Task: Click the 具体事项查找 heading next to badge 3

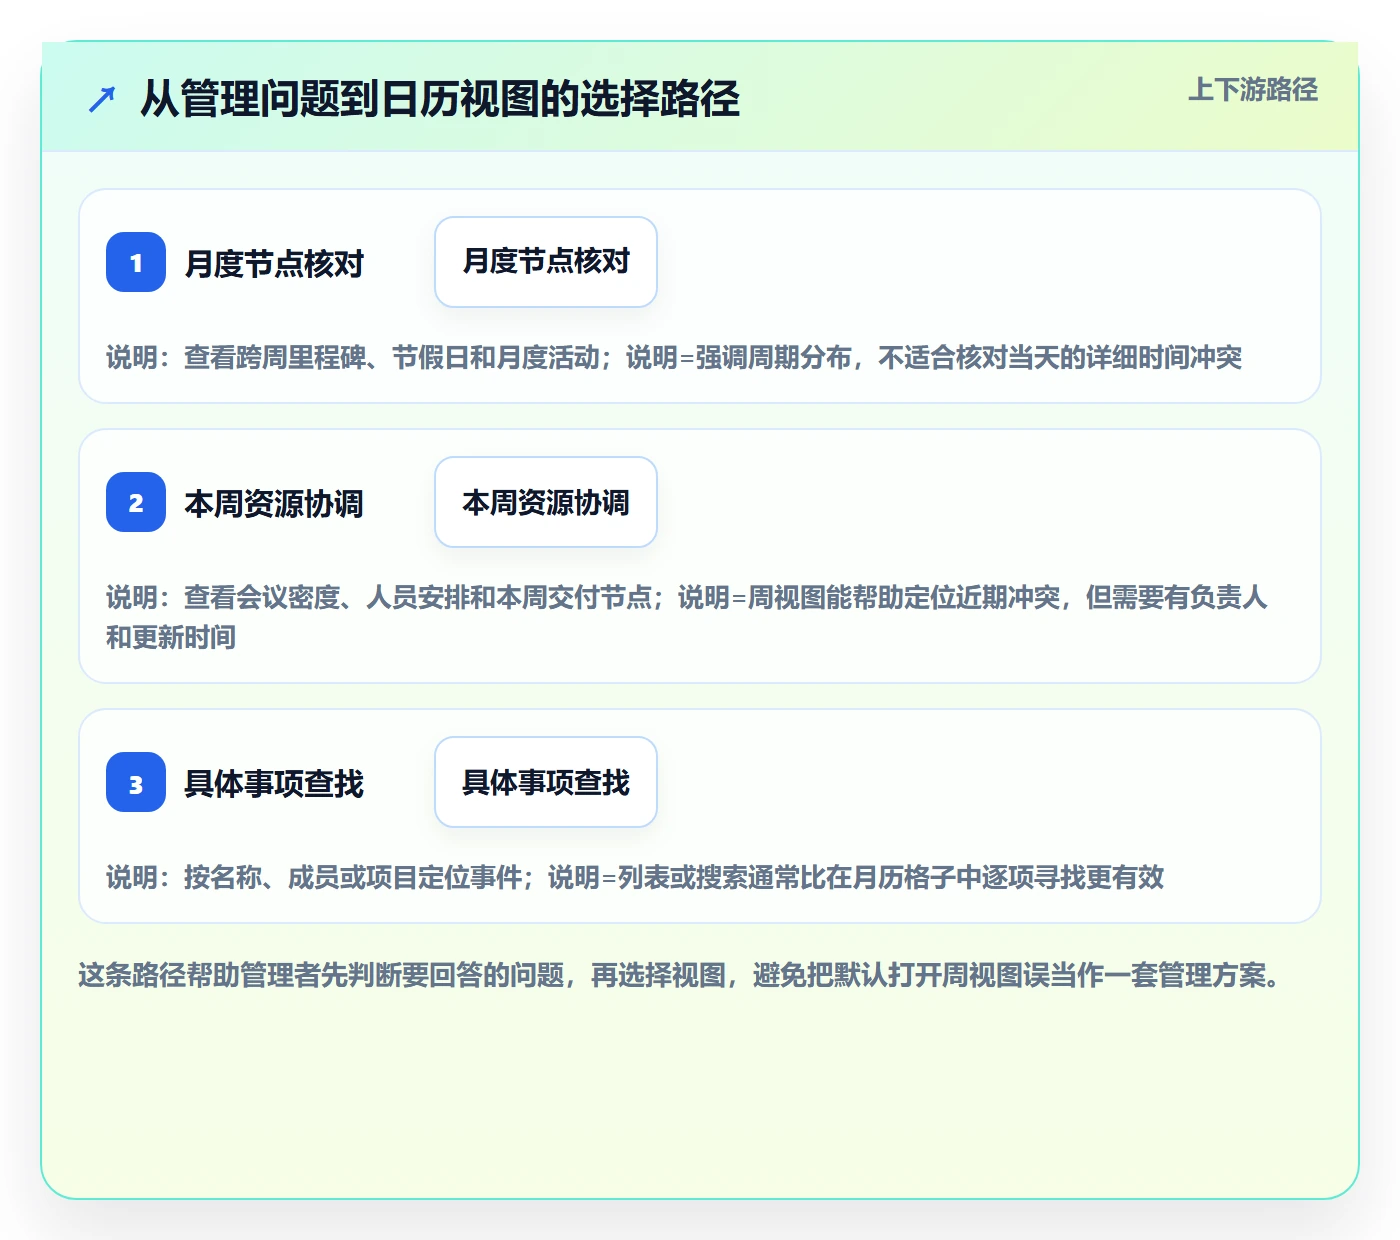Action: [274, 784]
